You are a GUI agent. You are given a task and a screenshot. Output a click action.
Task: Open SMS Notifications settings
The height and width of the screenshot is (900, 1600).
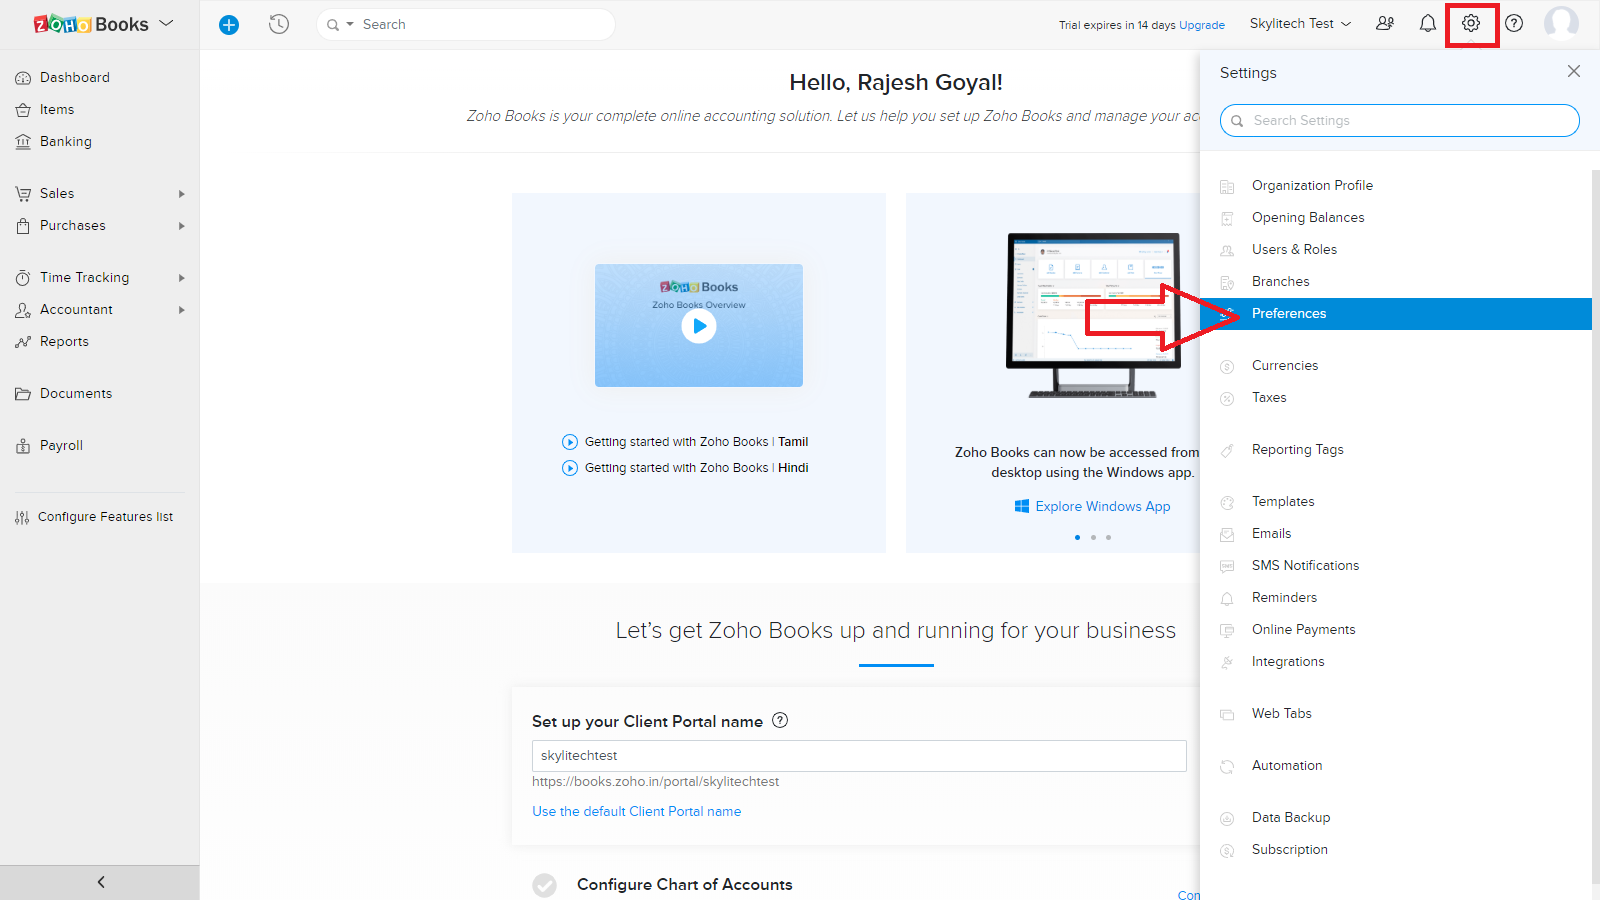[x=1305, y=565]
